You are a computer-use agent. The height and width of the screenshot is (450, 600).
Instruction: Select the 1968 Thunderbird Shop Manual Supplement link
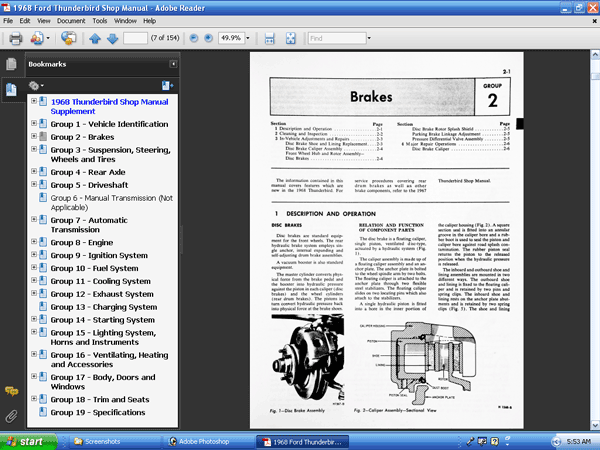(109, 106)
